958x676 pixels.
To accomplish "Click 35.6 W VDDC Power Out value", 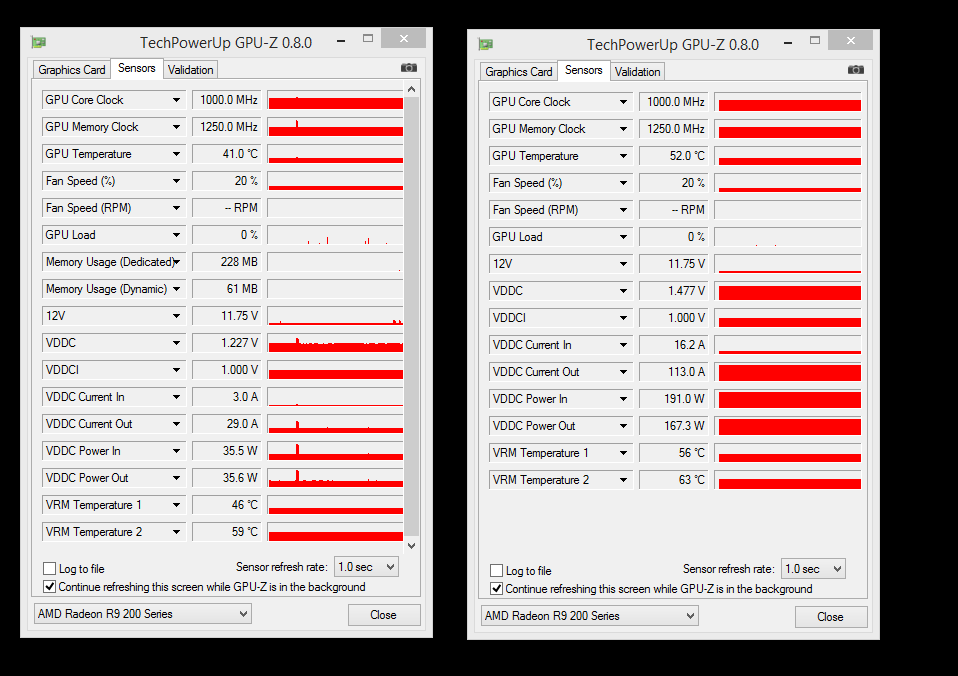I will [227, 478].
